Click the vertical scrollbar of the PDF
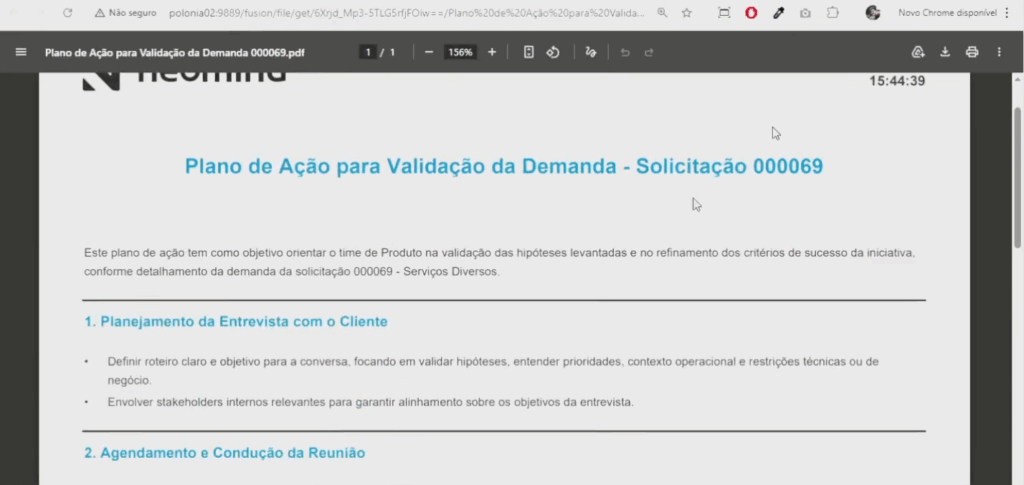Image resolution: width=1024 pixels, height=485 pixels. (x=1018, y=180)
